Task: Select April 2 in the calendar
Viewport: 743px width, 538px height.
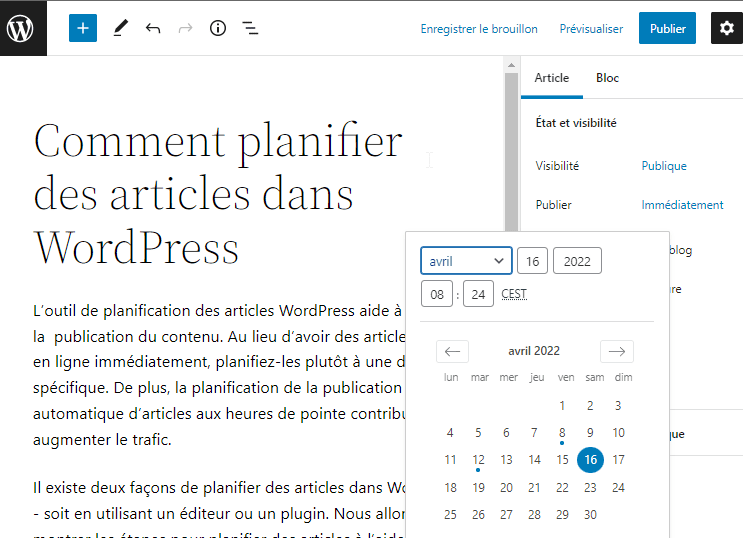Action: click(x=590, y=406)
